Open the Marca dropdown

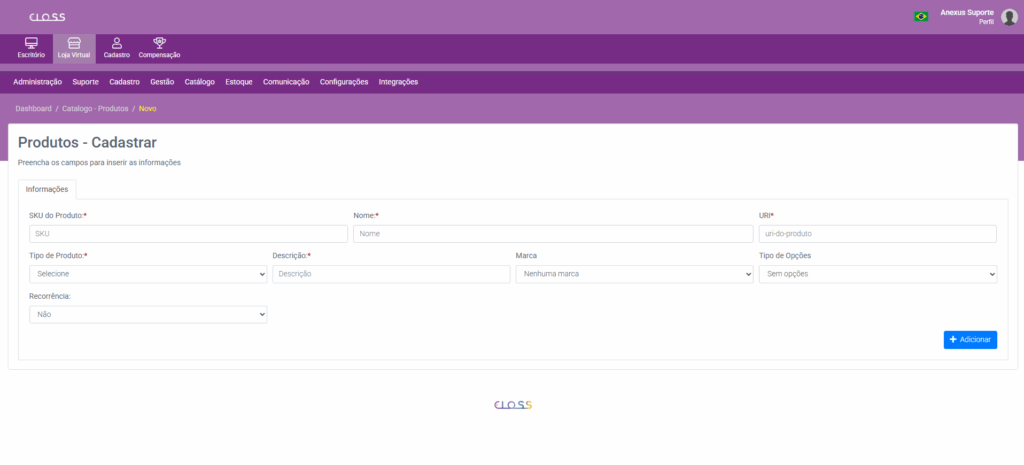click(x=635, y=274)
